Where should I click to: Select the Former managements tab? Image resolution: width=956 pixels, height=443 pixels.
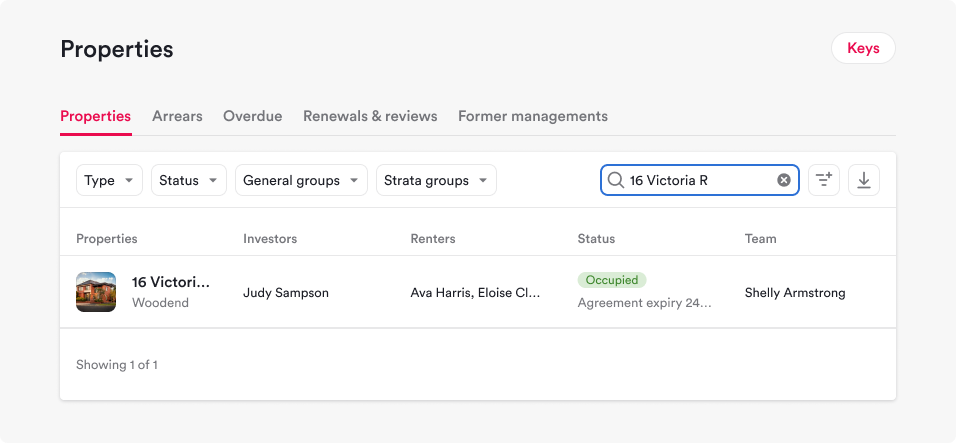[532, 116]
